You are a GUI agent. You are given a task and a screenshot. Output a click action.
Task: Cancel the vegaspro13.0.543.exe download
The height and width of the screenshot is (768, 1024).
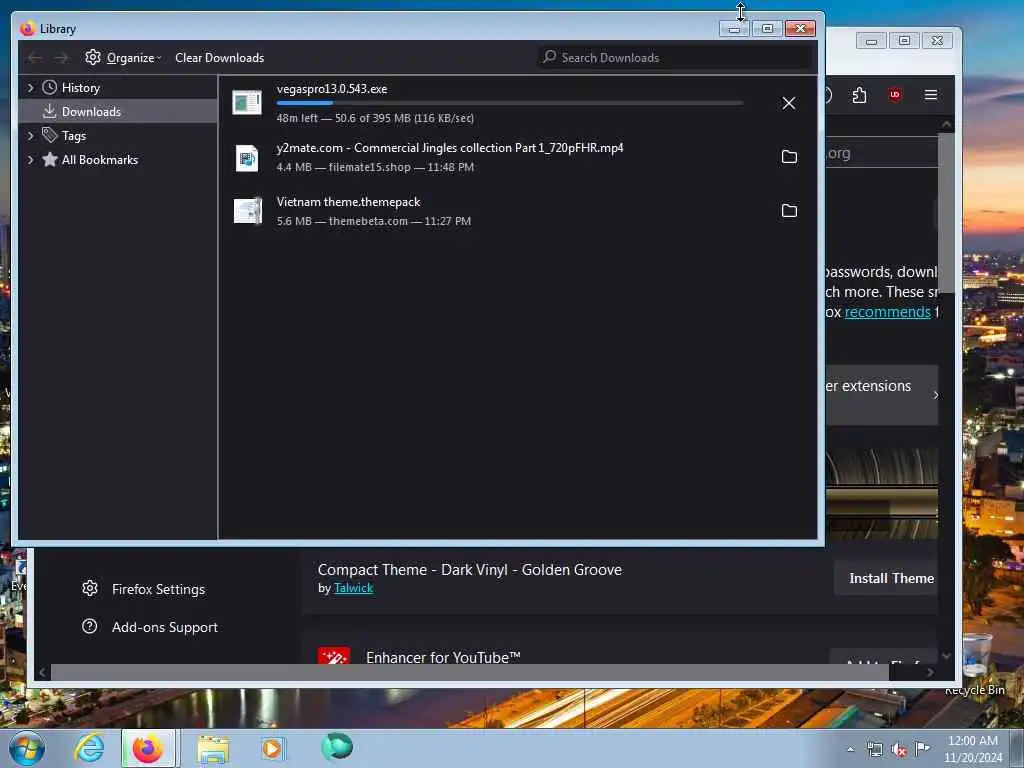(788, 103)
